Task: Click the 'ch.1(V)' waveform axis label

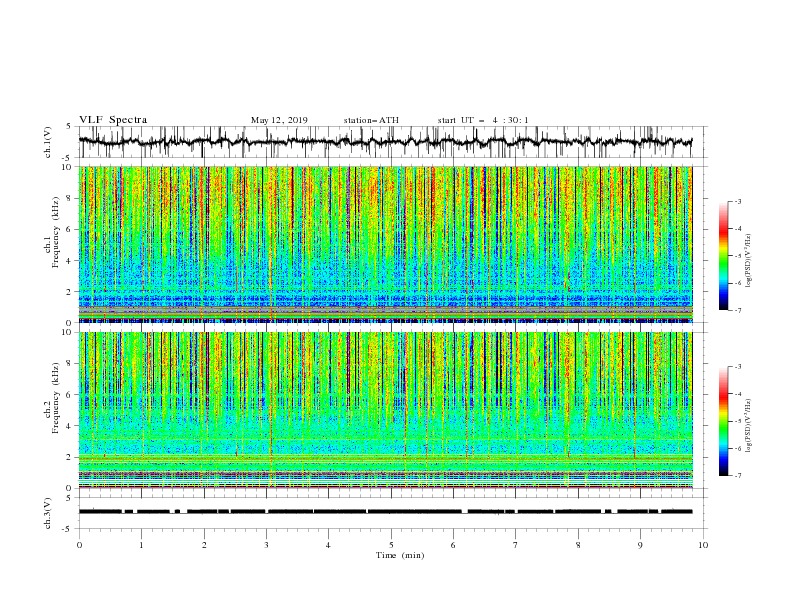Action: (48, 142)
